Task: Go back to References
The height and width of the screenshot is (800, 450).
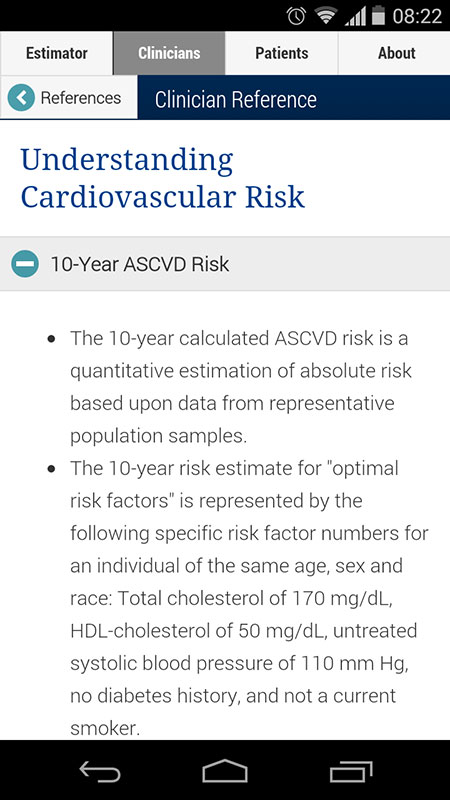Action: [x=69, y=97]
